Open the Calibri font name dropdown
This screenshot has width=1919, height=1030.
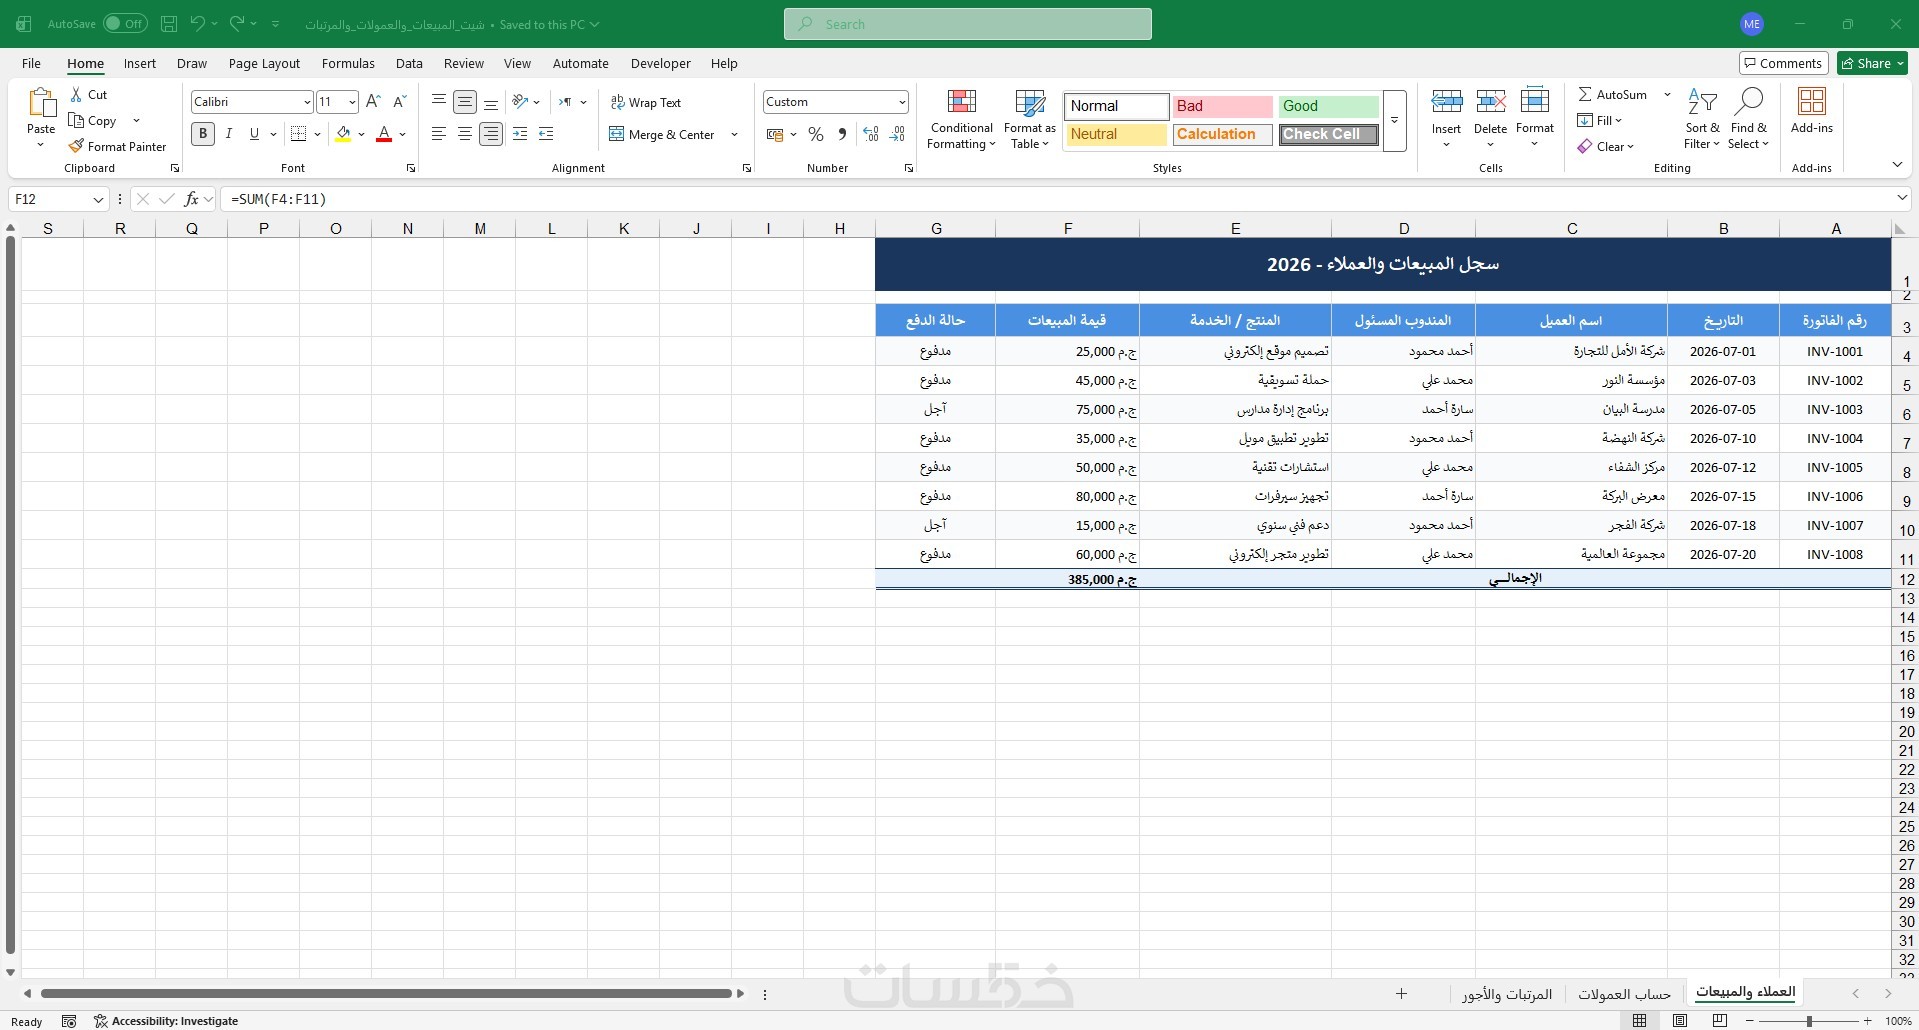(x=306, y=102)
